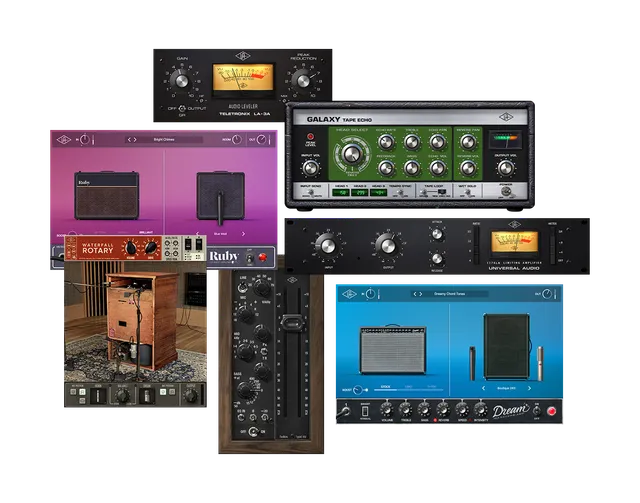The image size is (640, 503).
Task: Click the channel strip fader handle
Action: (291, 323)
